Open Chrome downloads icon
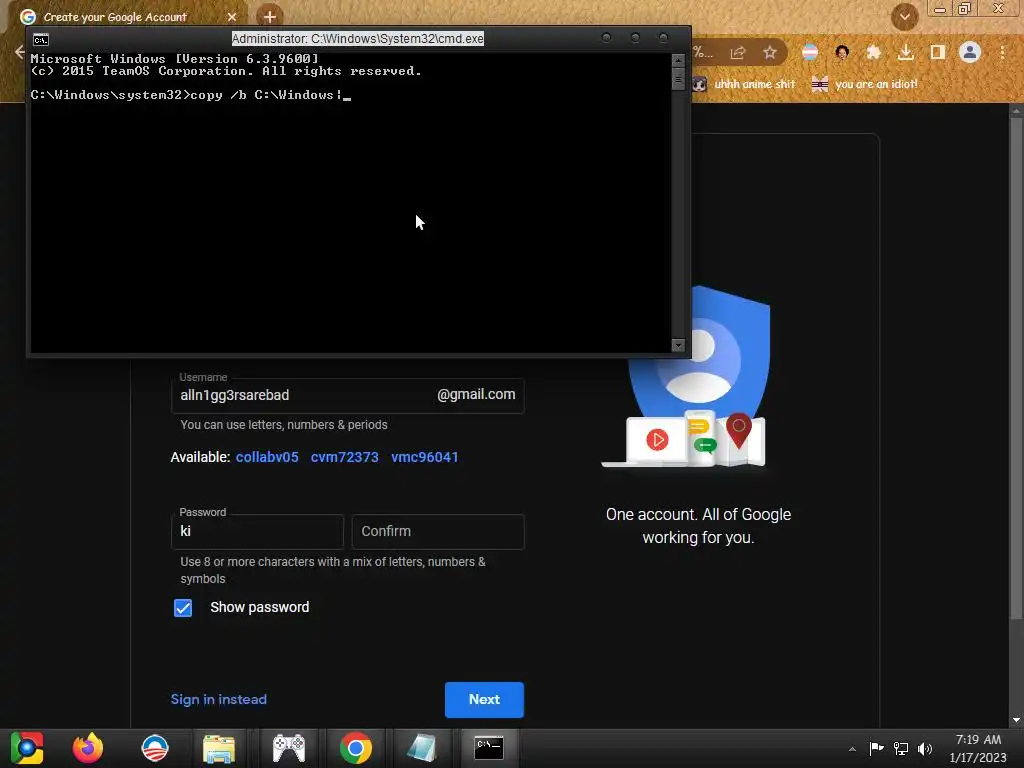 click(x=906, y=52)
